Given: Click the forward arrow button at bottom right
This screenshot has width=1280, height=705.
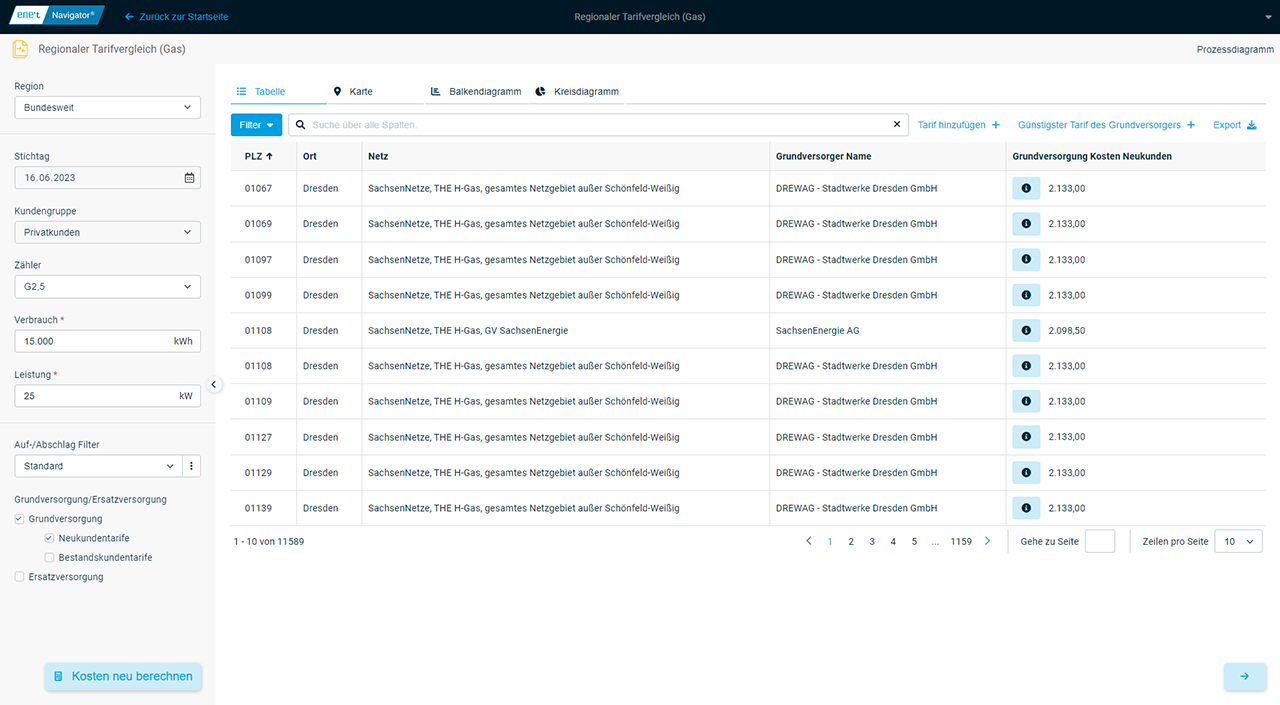Looking at the screenshot, I should (1244, 677).
